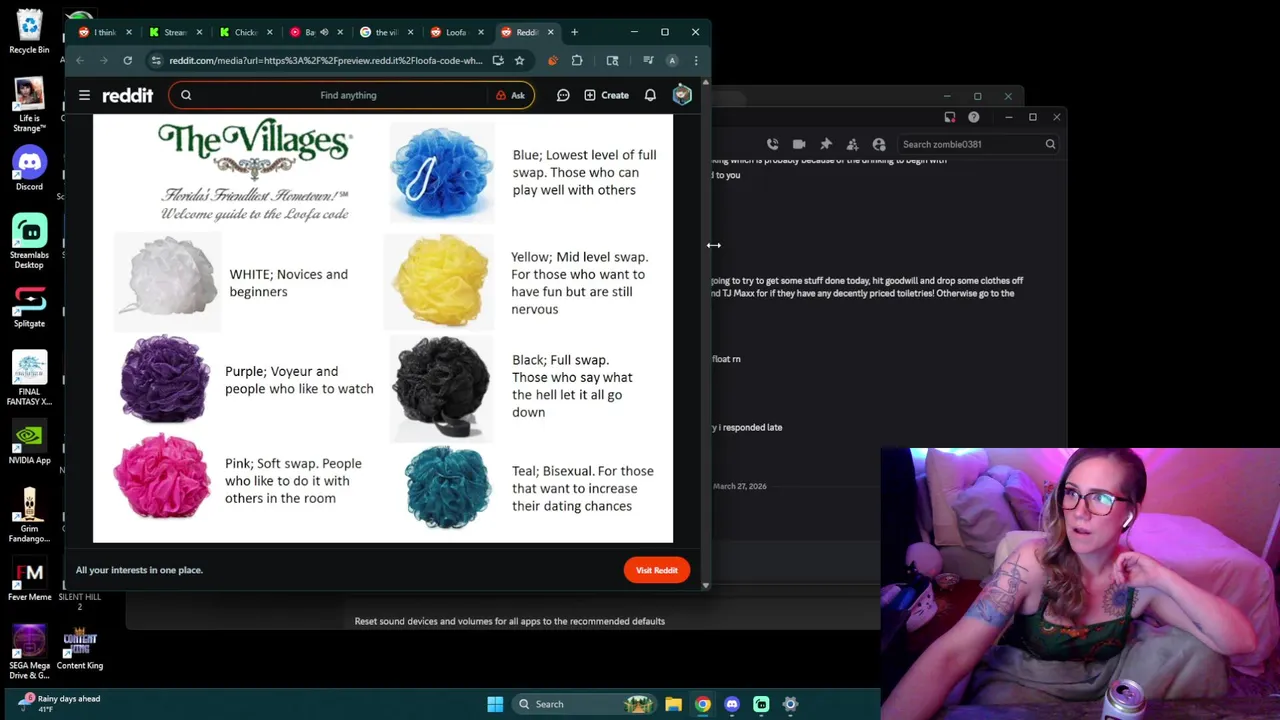1280x720 pixels.
Task: Select Streamlabs Desktop shortcut
Action: (29, 241)
